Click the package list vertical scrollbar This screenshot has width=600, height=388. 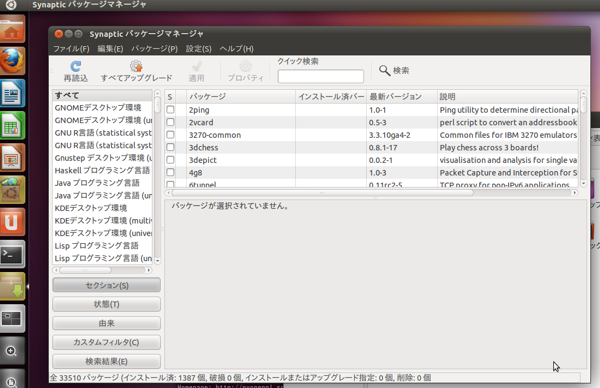pyautogui.click(x=583, y=138)
